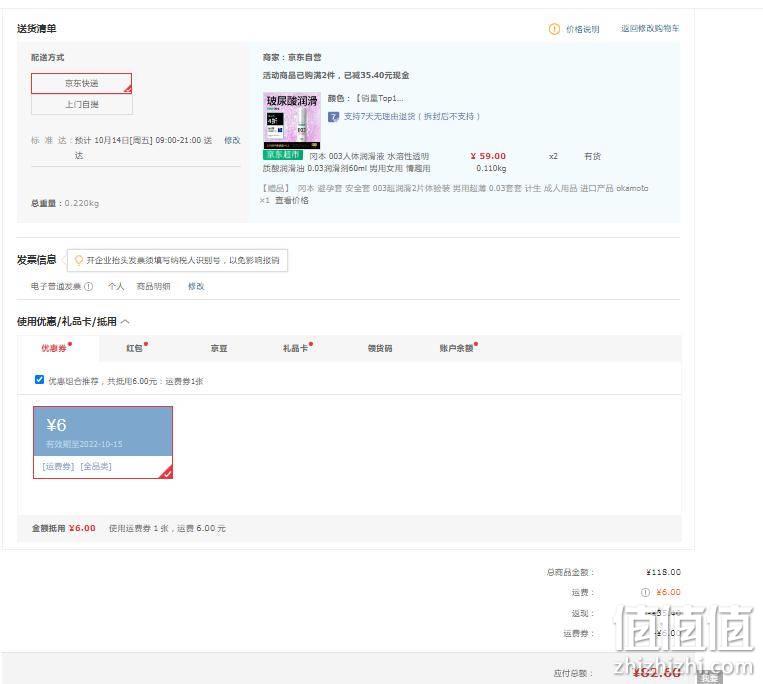The width and height of the screenshot is (763, 684).
Task: Click the 7-day return policy icon
Action: click(x=333, y=117)
